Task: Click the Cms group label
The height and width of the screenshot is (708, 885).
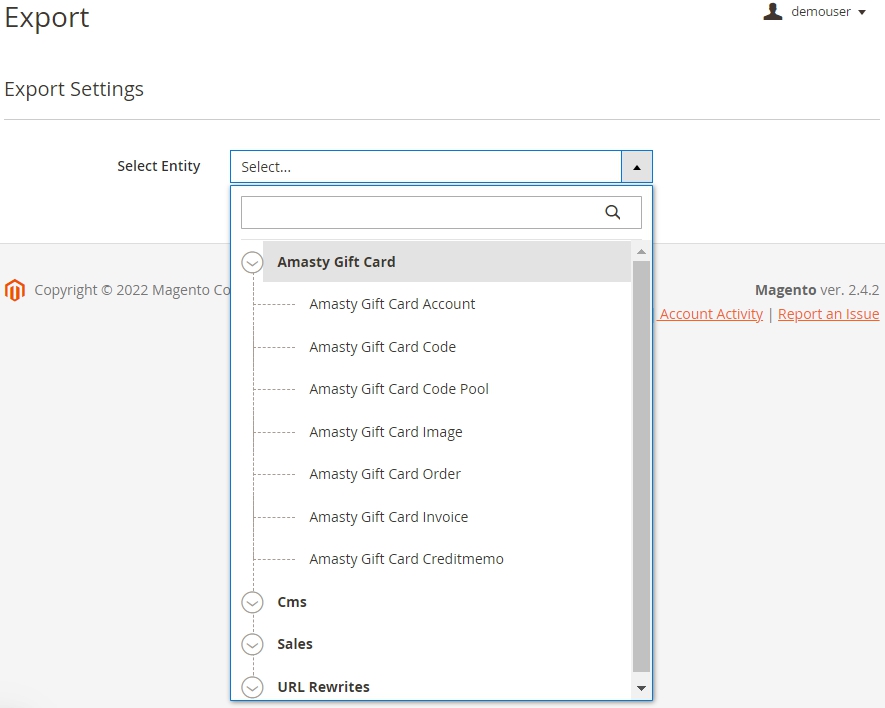Action: (292, 602)
